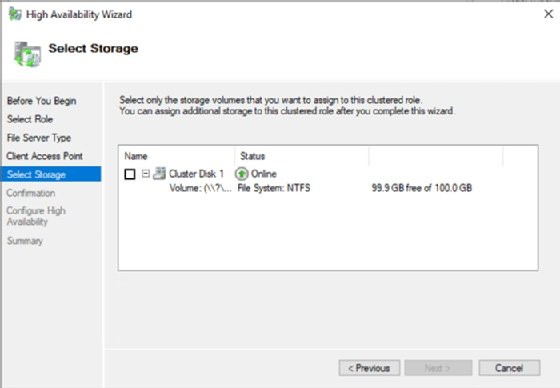Click the Online status text

264,174
